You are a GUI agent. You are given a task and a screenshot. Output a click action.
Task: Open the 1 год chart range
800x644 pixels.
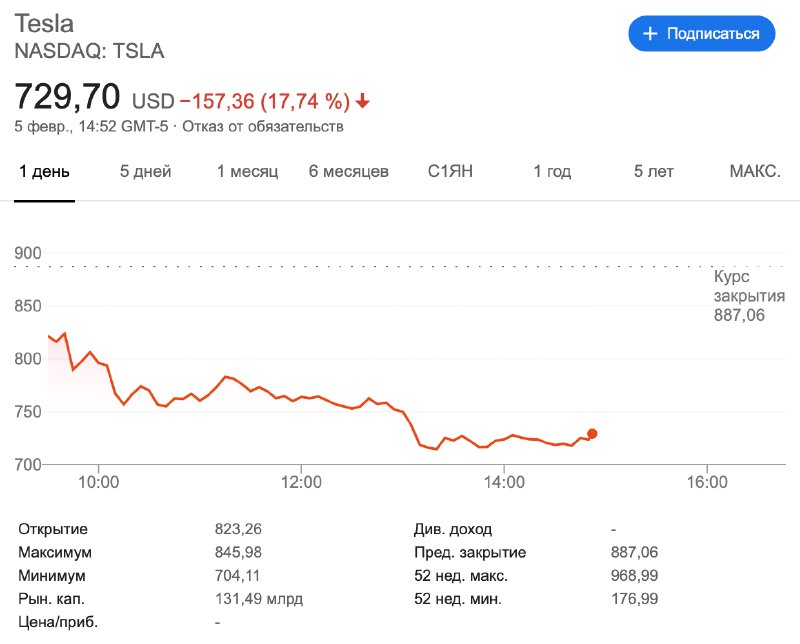pyautogui.click(x=552, y=171)
